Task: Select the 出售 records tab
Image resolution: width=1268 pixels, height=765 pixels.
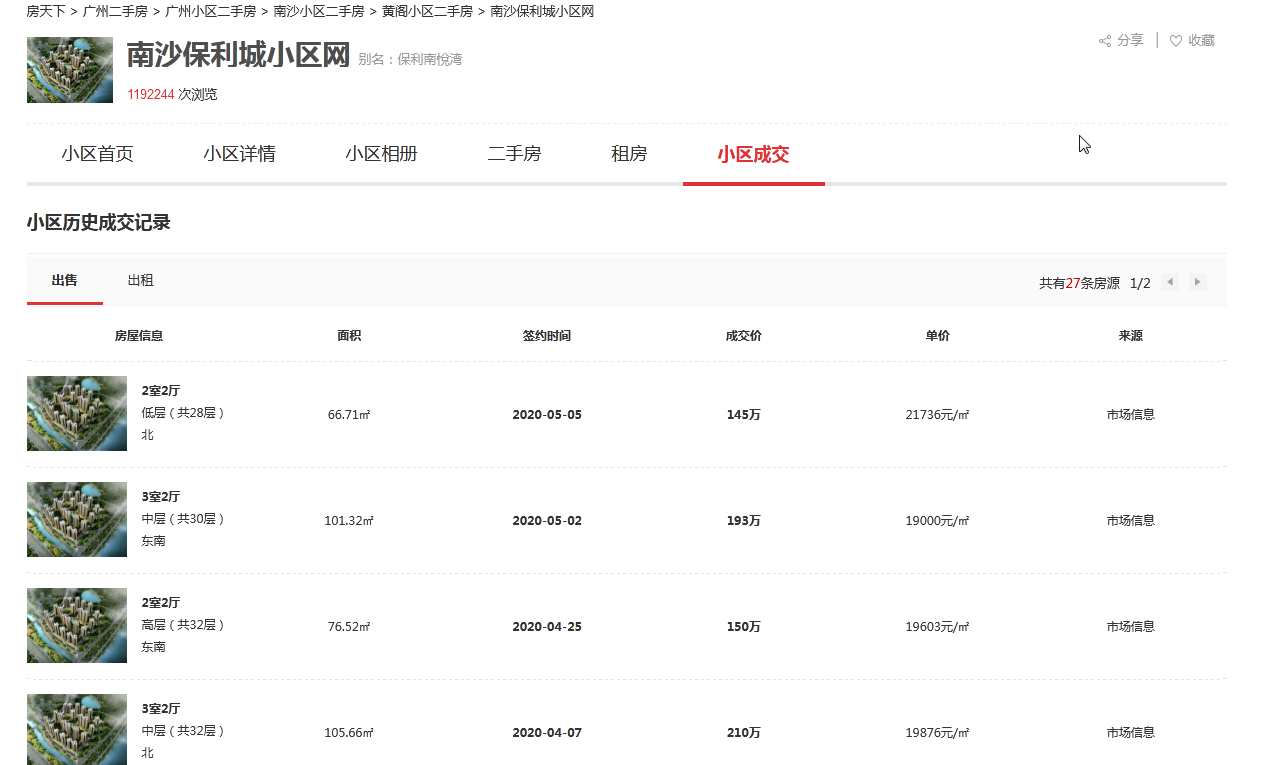Action: (65, 281)
